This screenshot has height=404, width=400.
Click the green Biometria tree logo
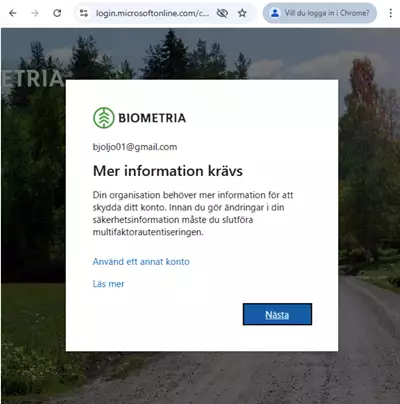point(104,118)
